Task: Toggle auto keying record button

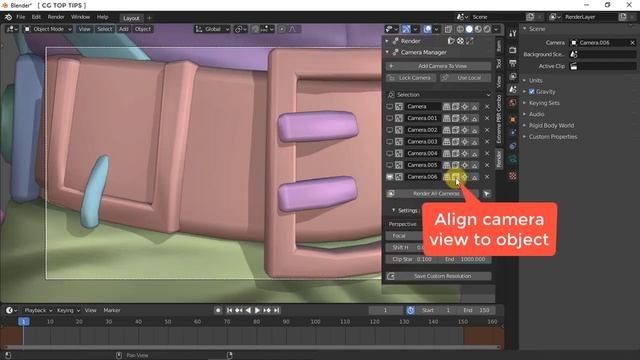Action: 218,311
